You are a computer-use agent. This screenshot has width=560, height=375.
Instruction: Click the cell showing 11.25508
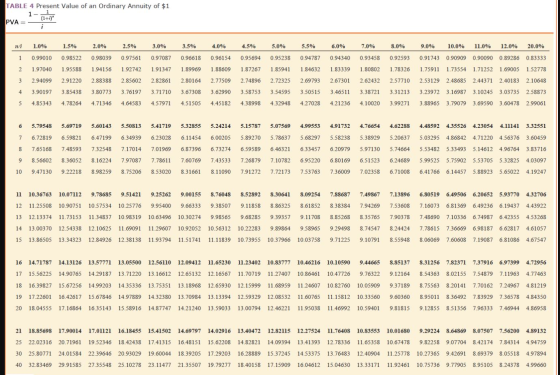tap(40, 206)
